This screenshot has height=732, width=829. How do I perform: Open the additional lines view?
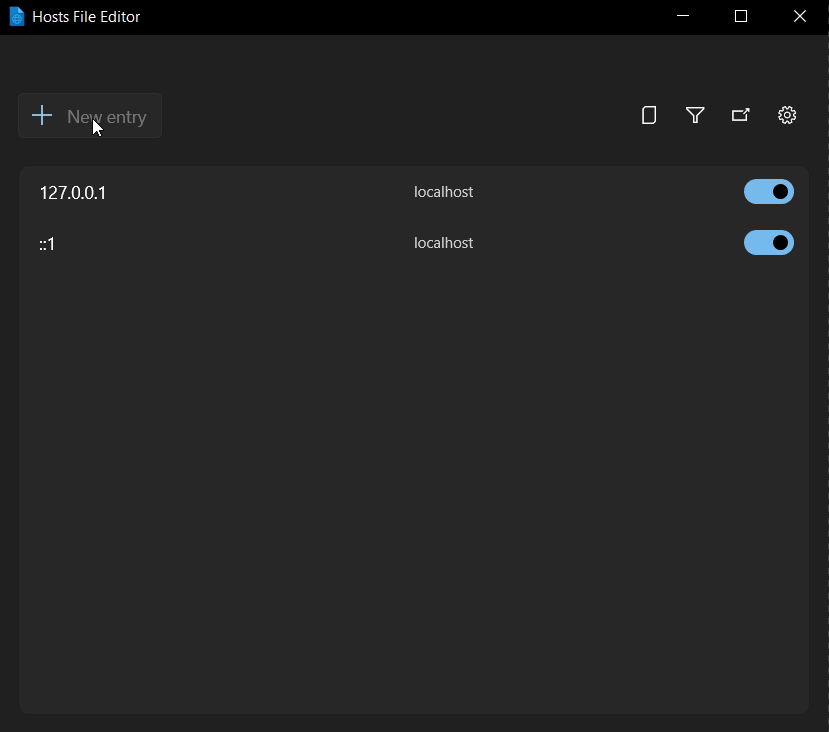pos(648,115)
